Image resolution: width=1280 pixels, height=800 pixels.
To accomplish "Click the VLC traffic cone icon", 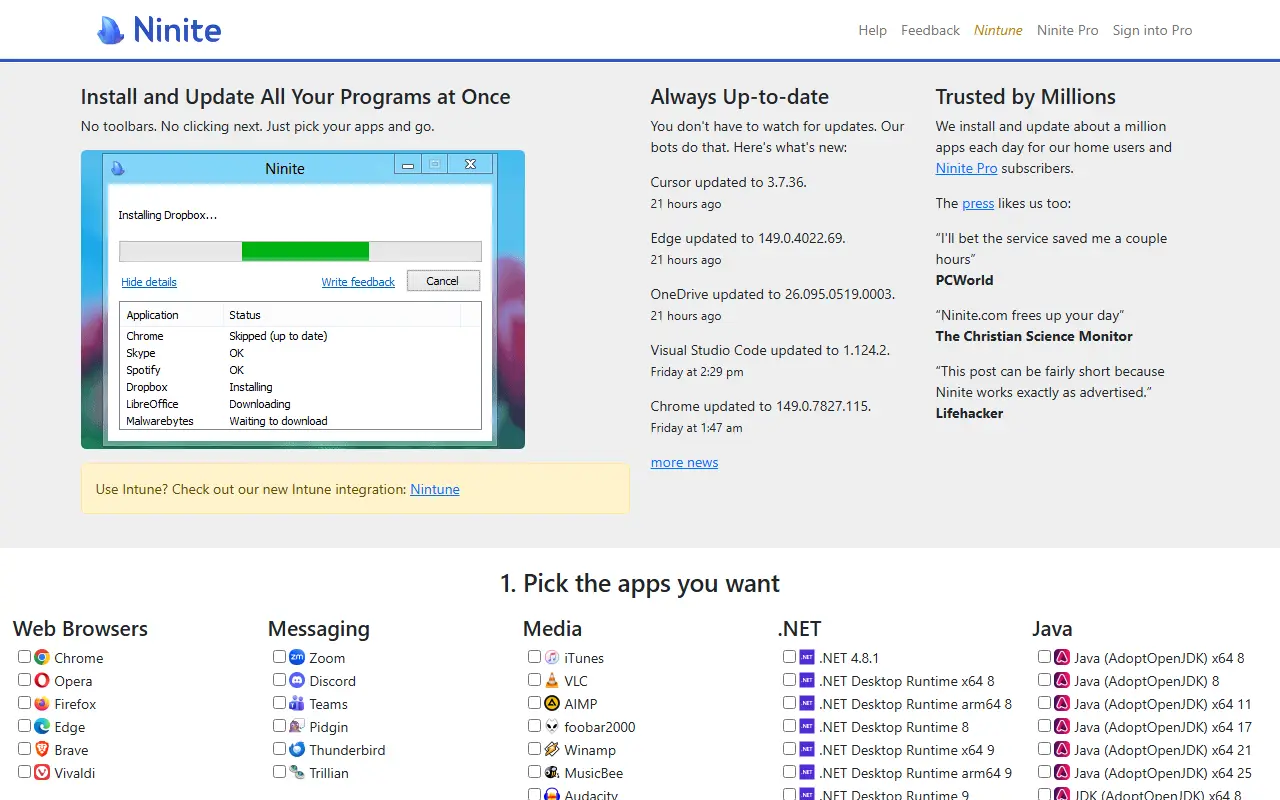I will point(552,680).
